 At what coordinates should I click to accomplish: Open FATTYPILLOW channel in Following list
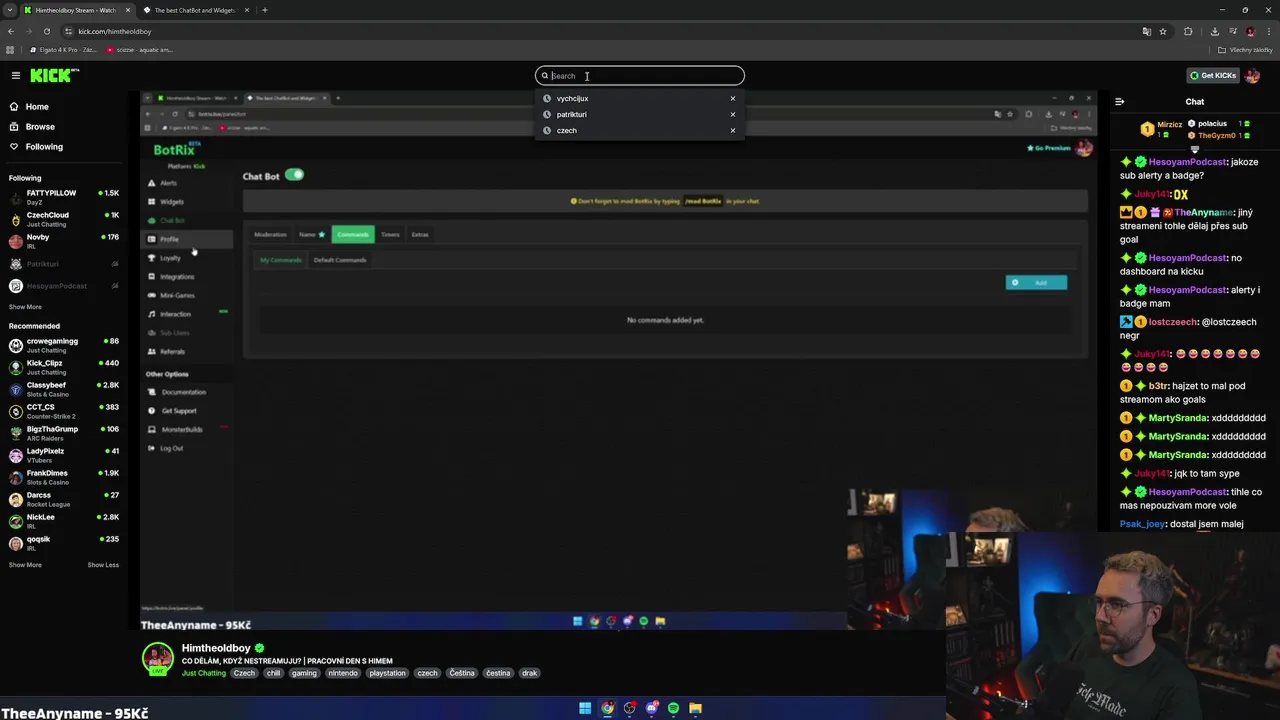coord(64,197)
